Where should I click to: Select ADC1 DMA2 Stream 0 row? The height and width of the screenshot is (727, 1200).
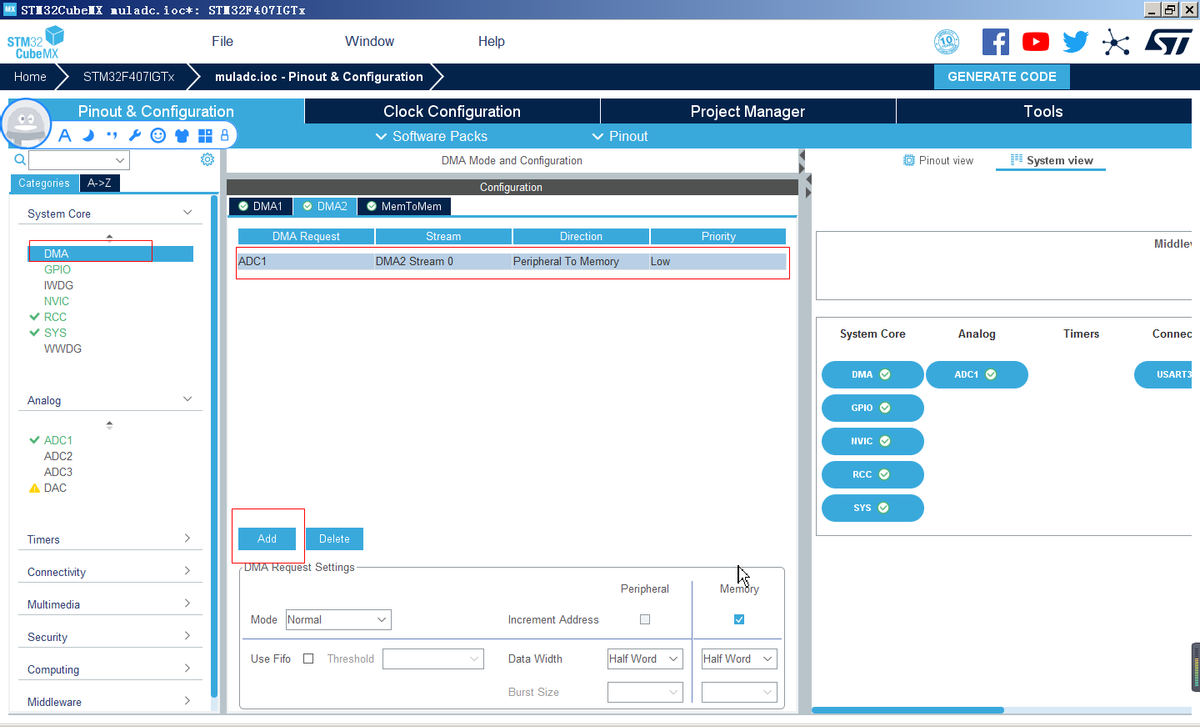point(511,262)
